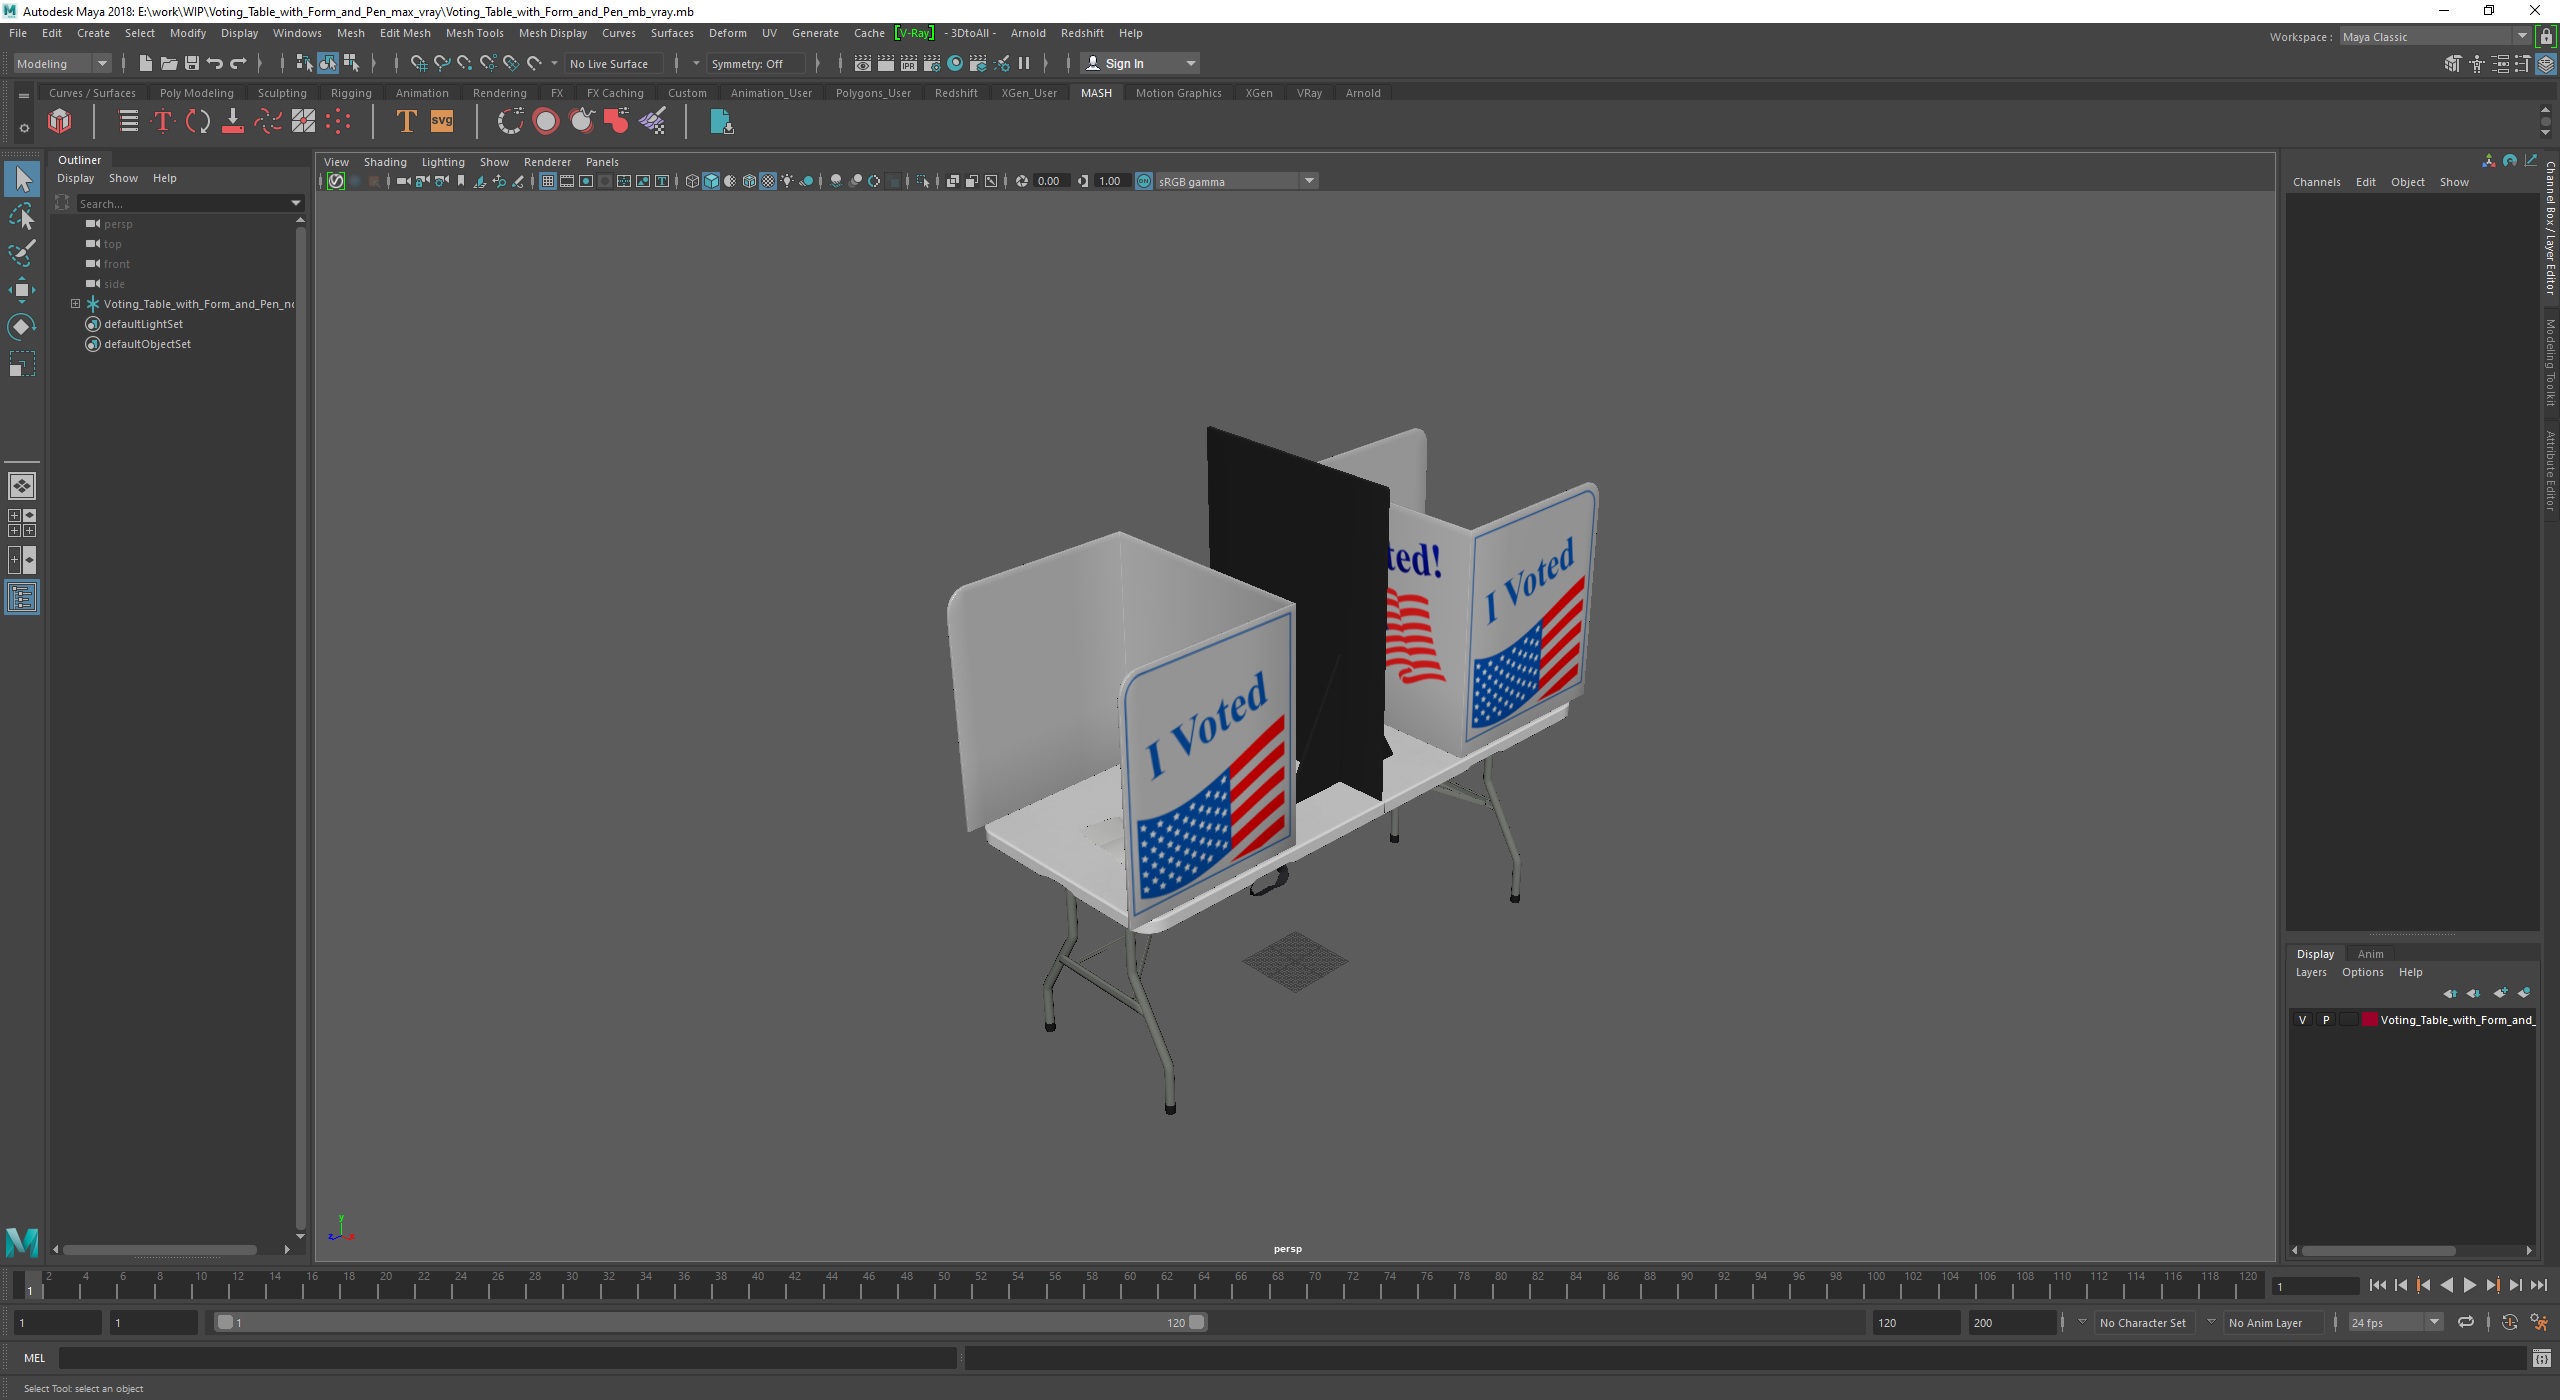Open a scene with the folder icon
This screenshot has width=2560, height=1400.
168,63
